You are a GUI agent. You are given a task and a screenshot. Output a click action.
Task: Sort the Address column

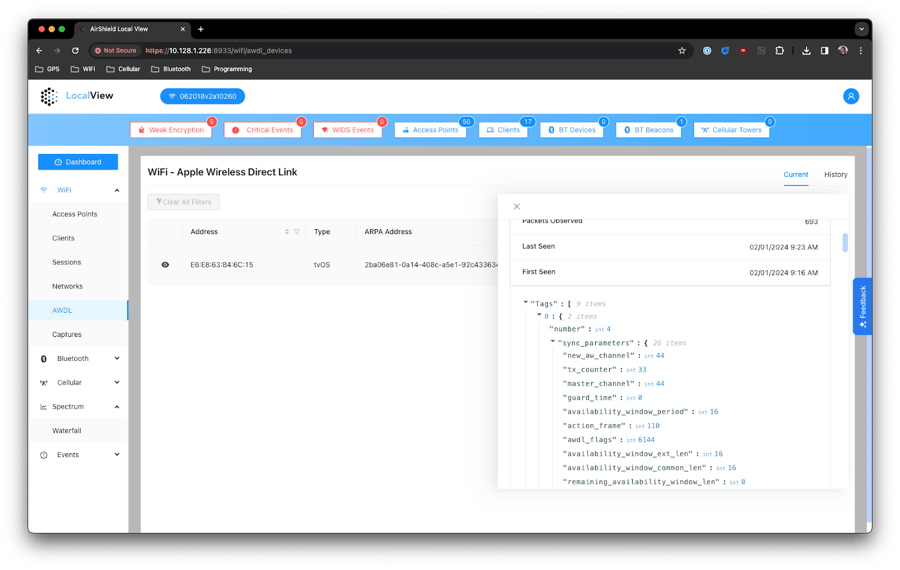287,232
